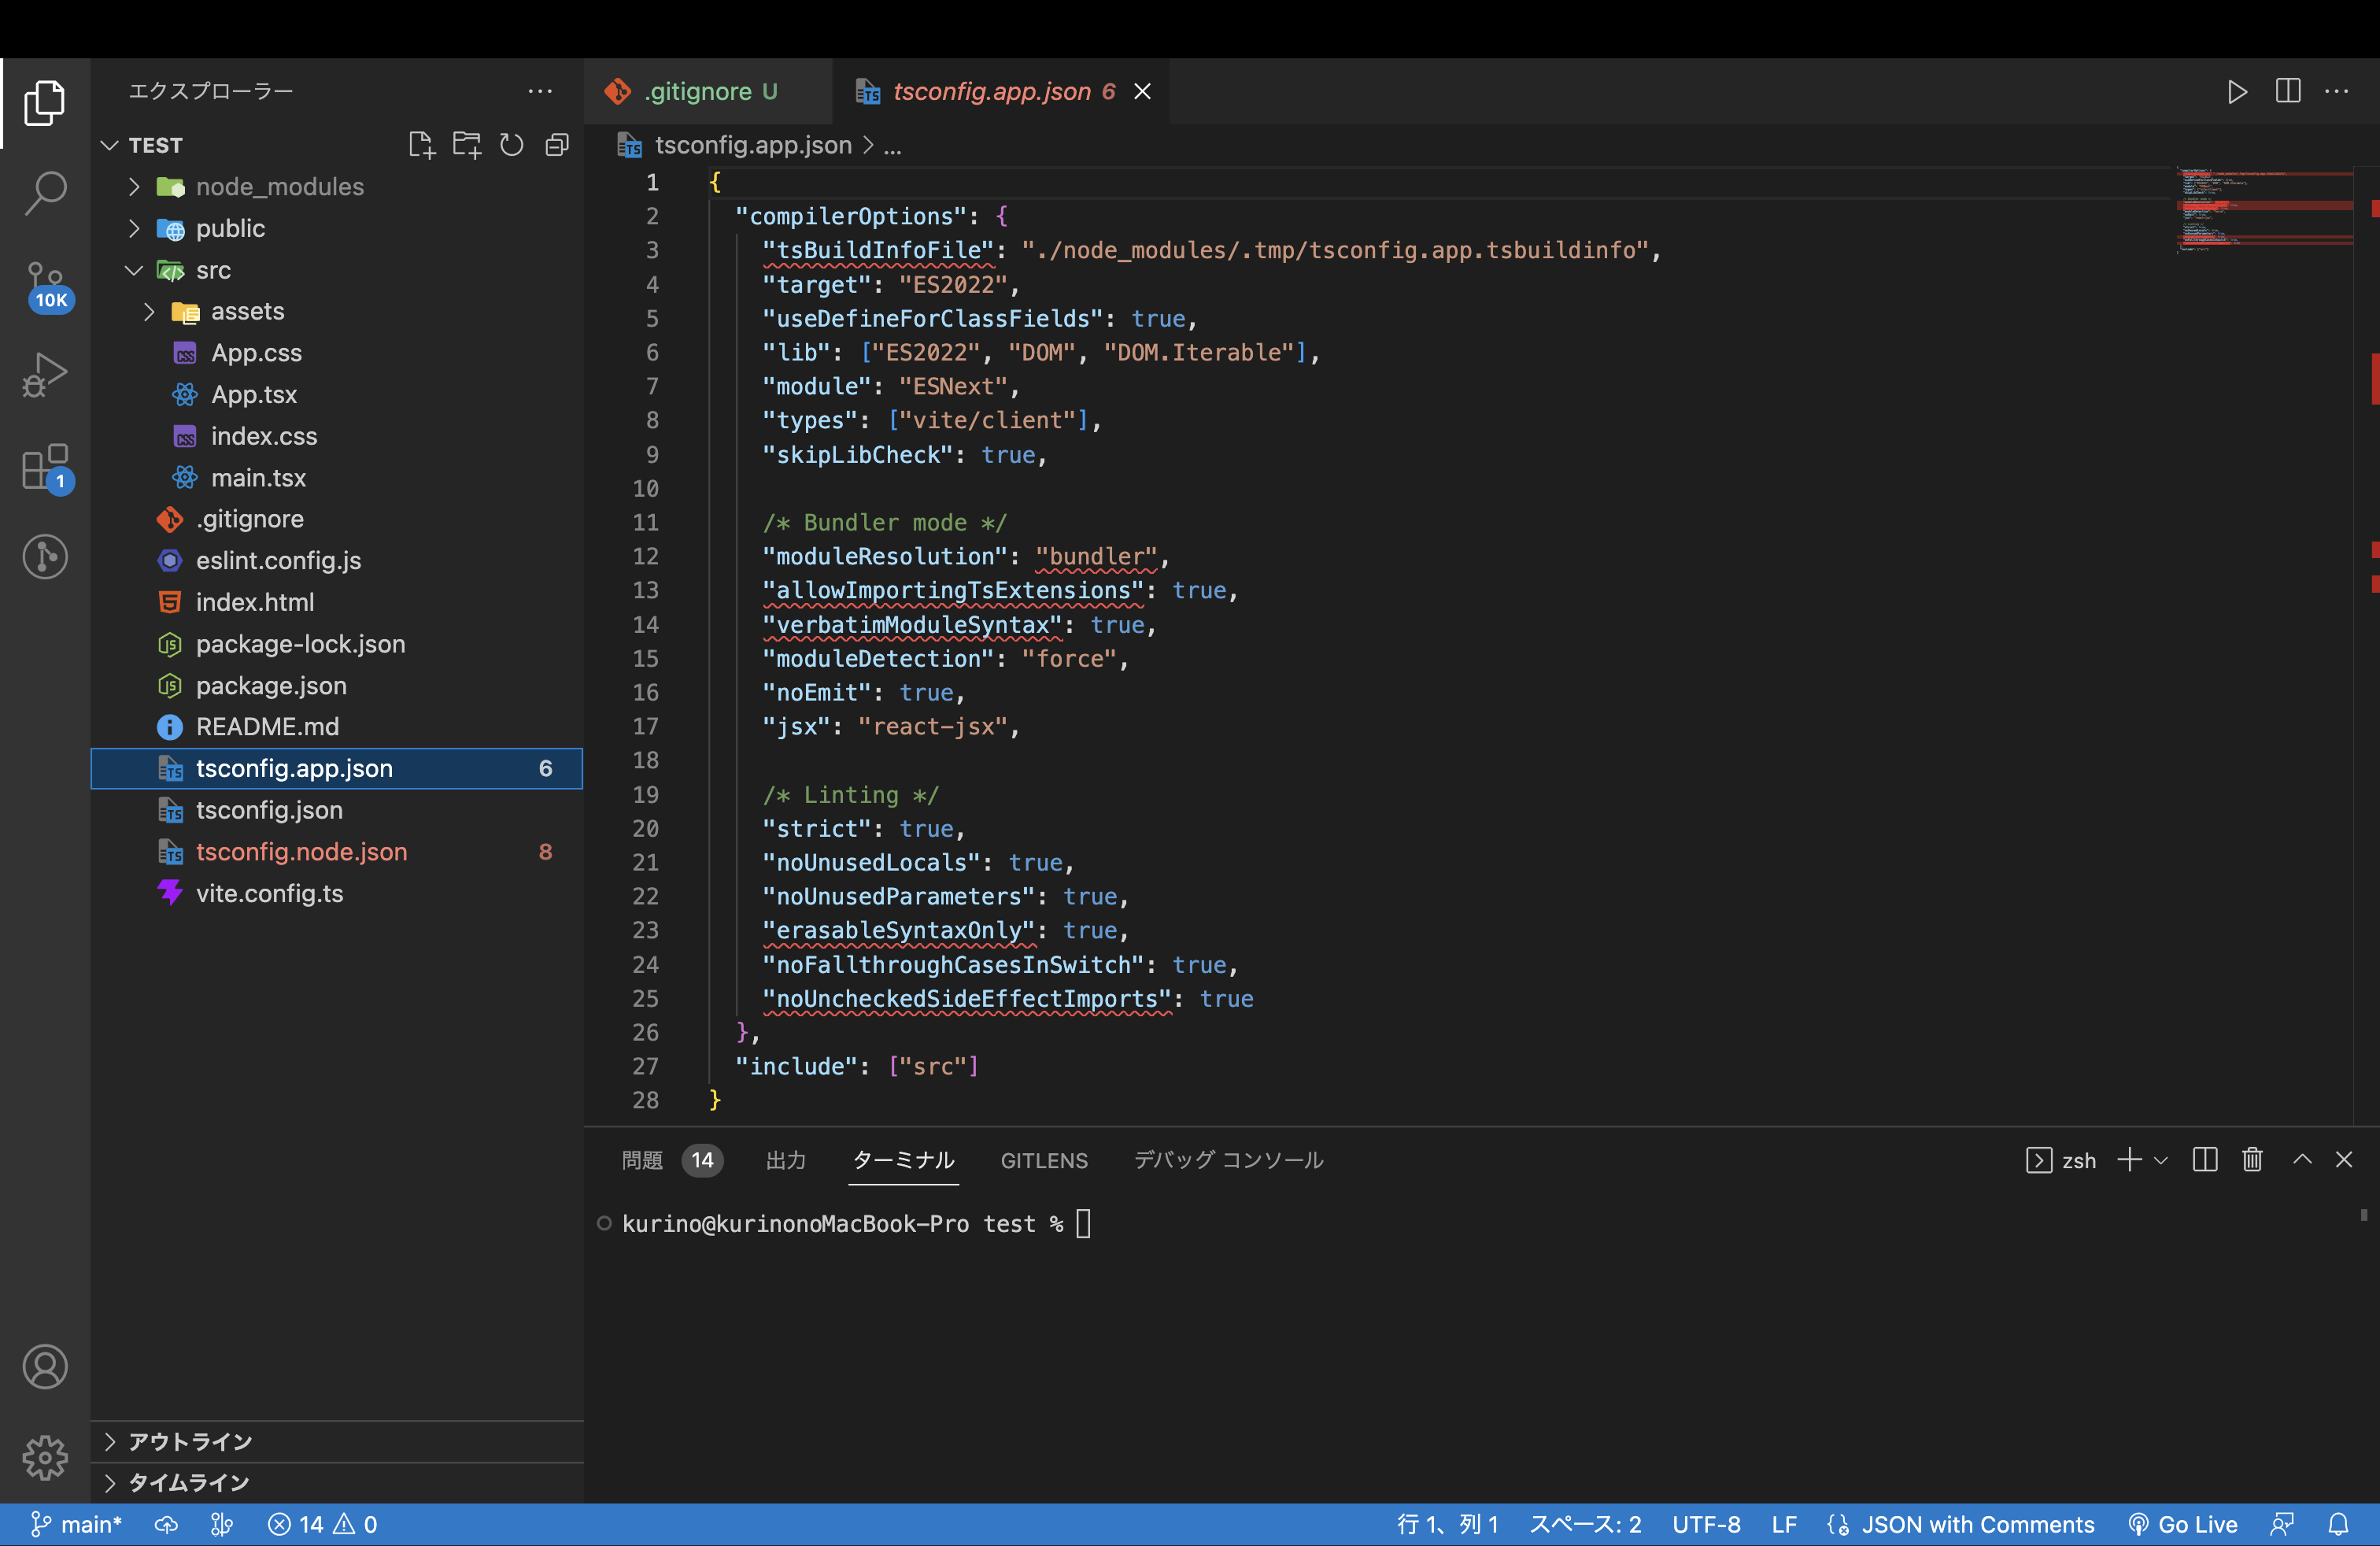Open main.tsx in the file tree
This screenshot has width=2380, height=1546.
tap(337, 478)
